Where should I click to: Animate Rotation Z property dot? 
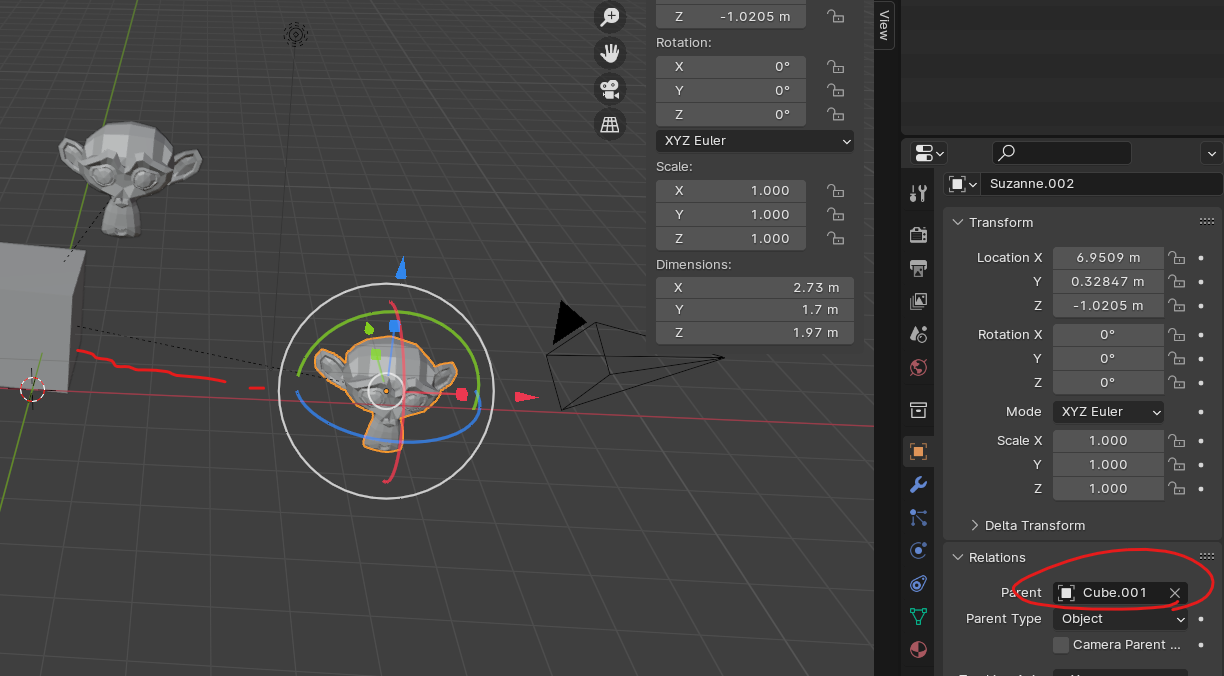(1200, 383)
